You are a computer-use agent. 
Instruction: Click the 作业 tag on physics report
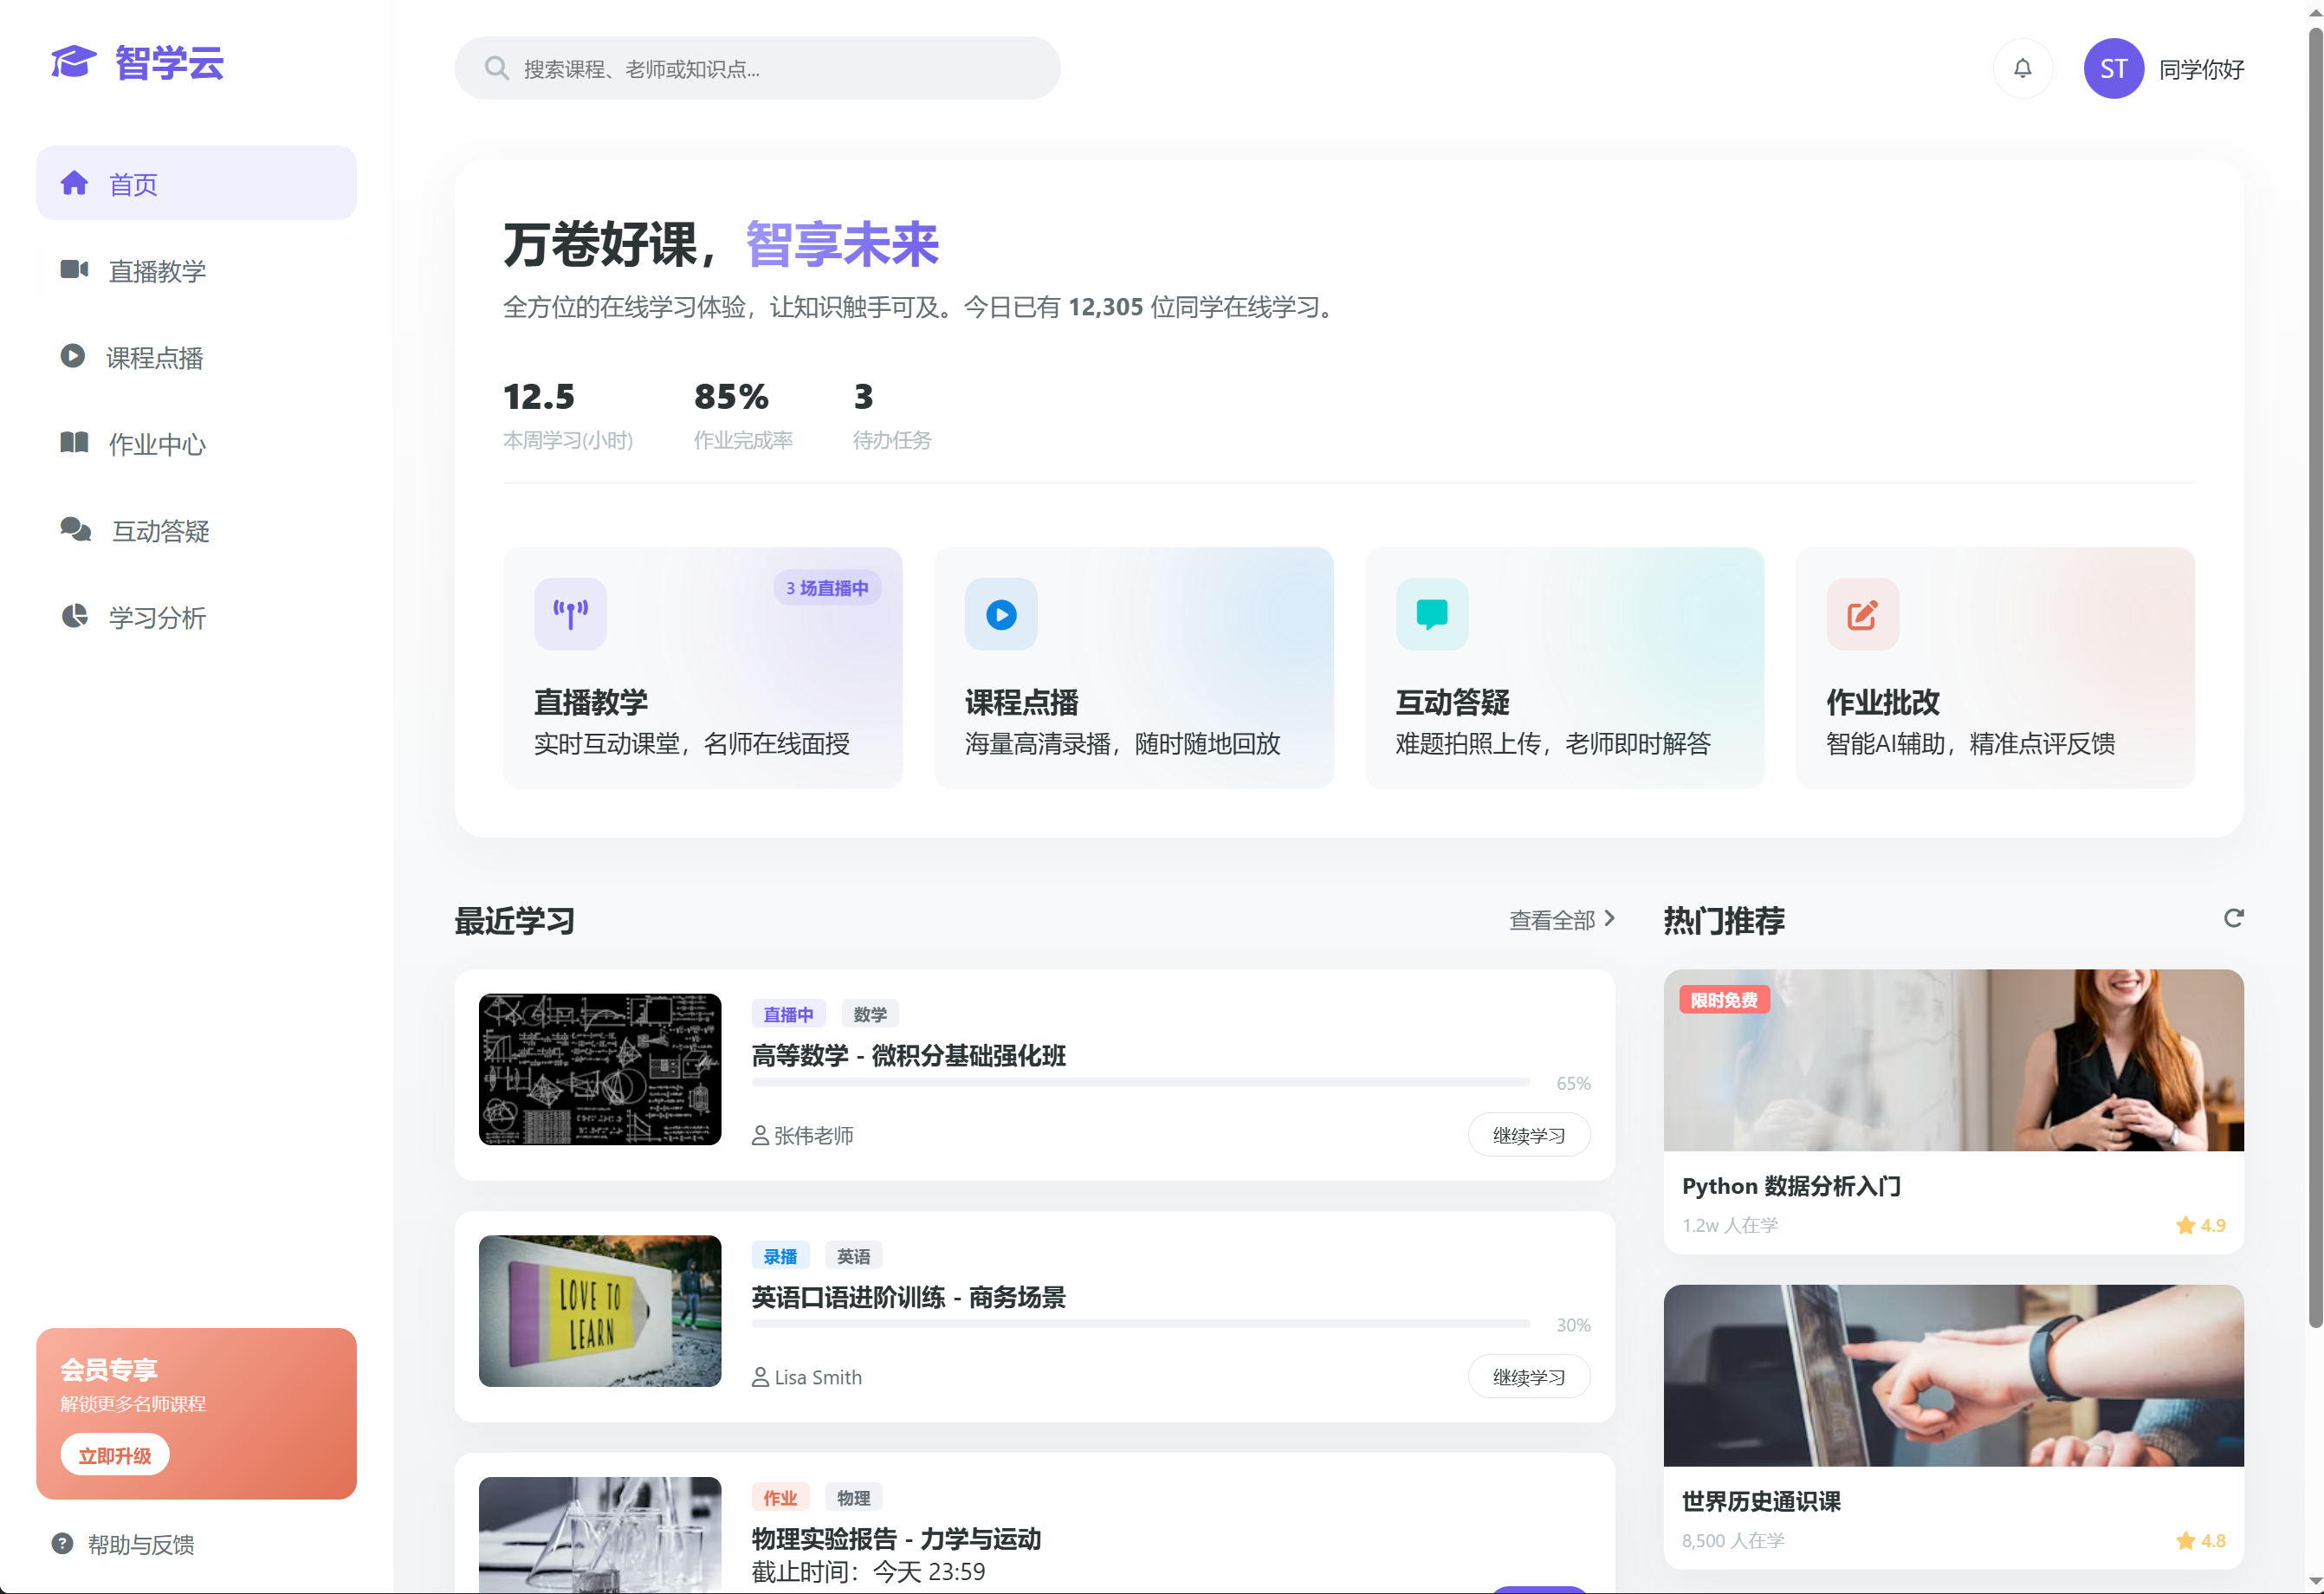click(x=780, y=1498)
